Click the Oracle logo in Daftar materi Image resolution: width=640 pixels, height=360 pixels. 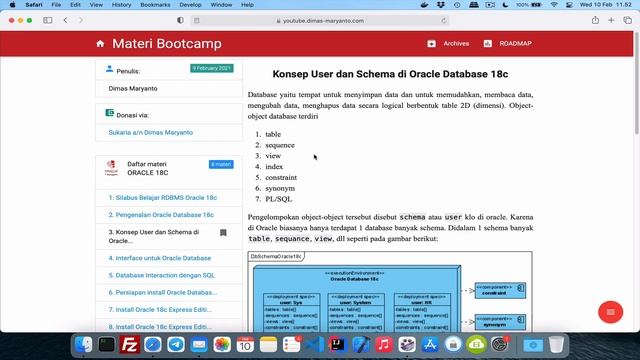pyautogui.click(x=111, y=168)
